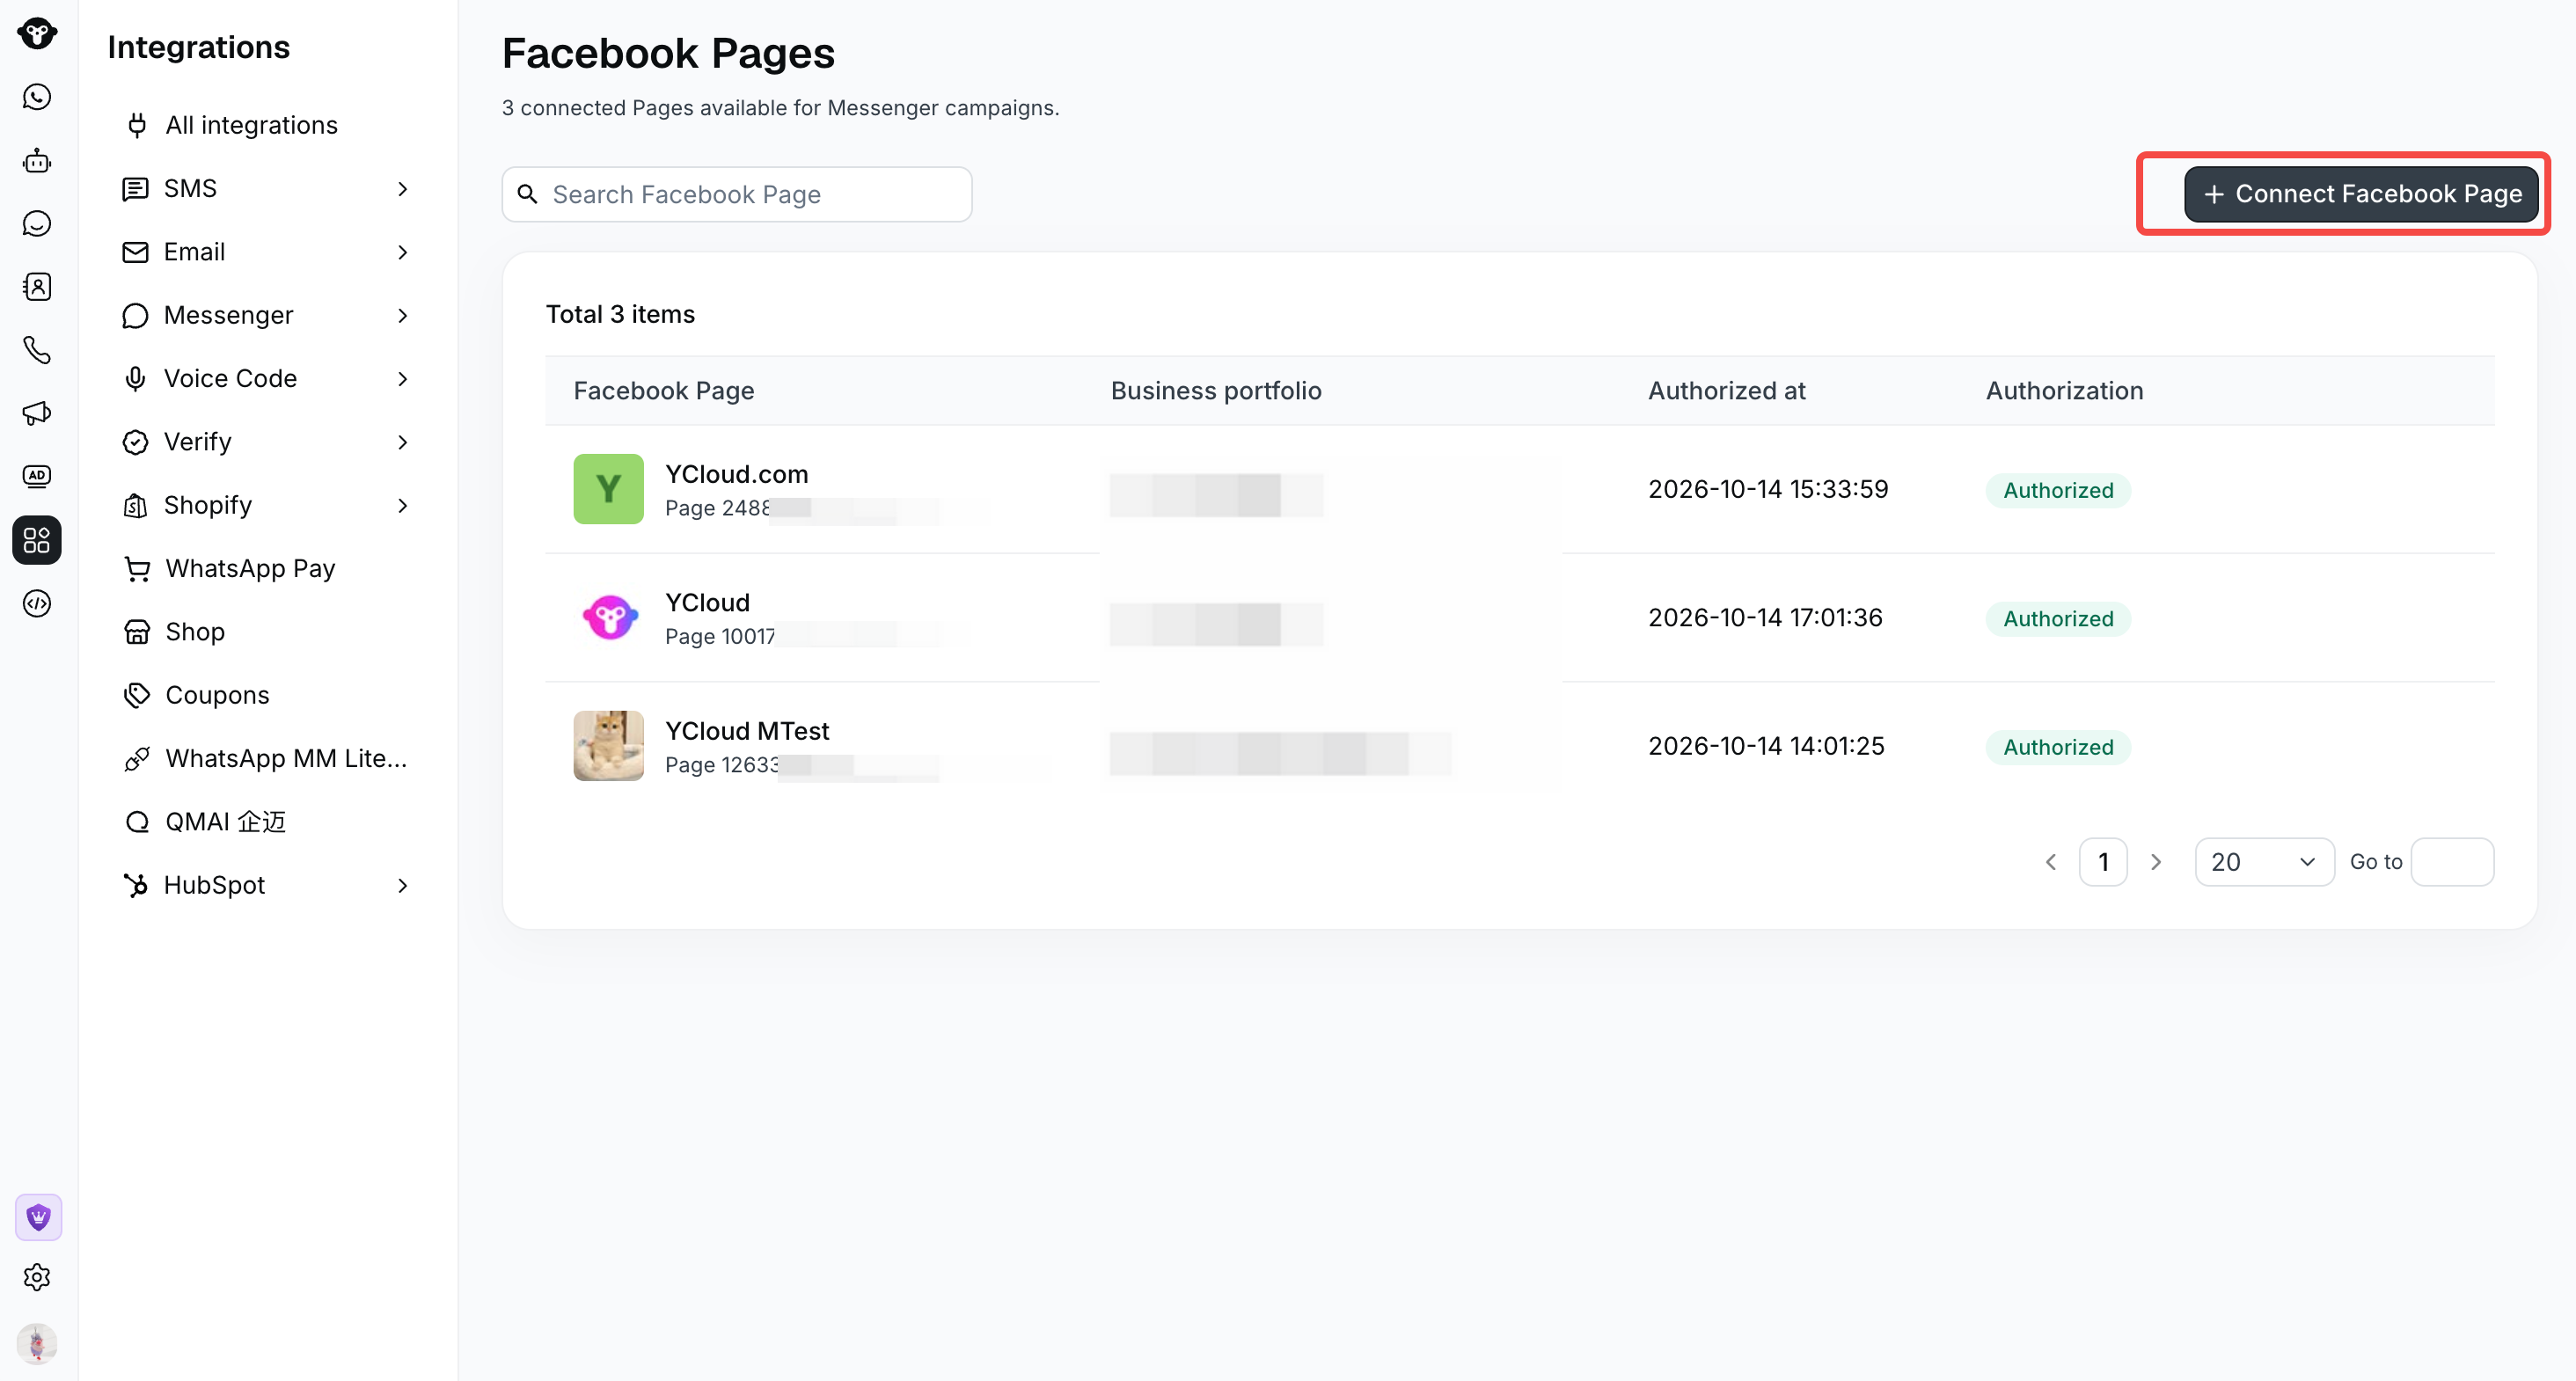
Task: Focus the Go to page input
Action: tap(2452, 862)
